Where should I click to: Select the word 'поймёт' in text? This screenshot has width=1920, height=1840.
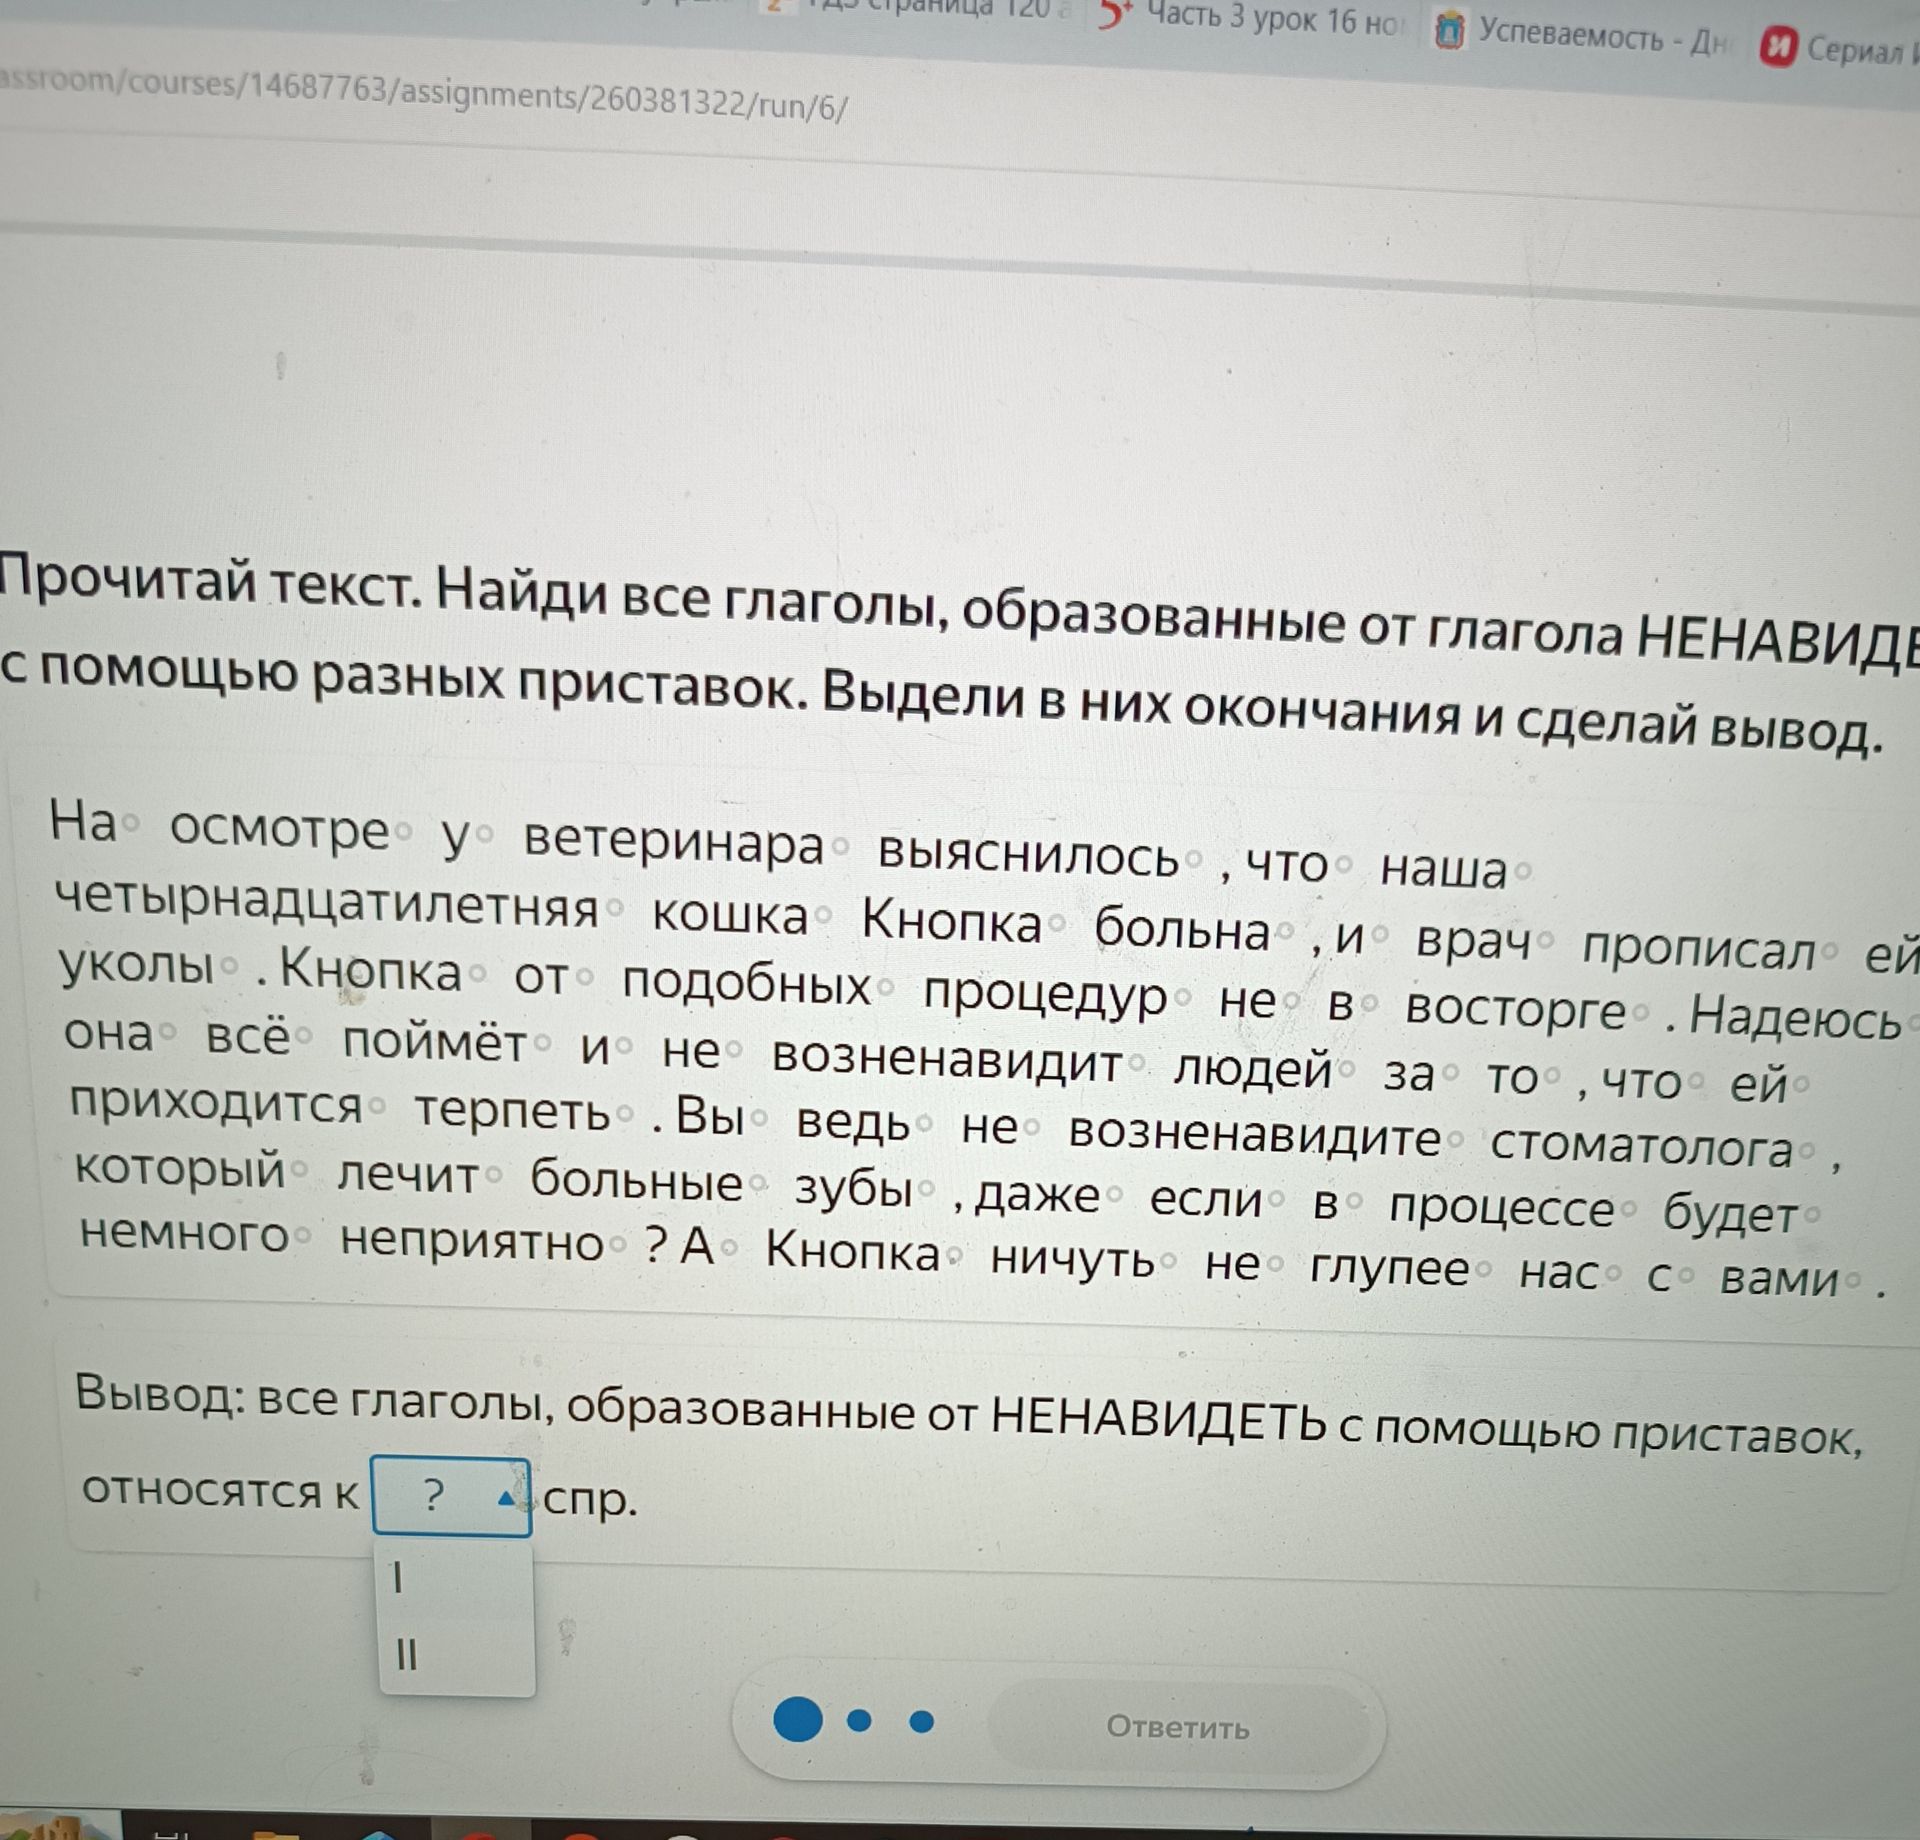(434, 1042)
